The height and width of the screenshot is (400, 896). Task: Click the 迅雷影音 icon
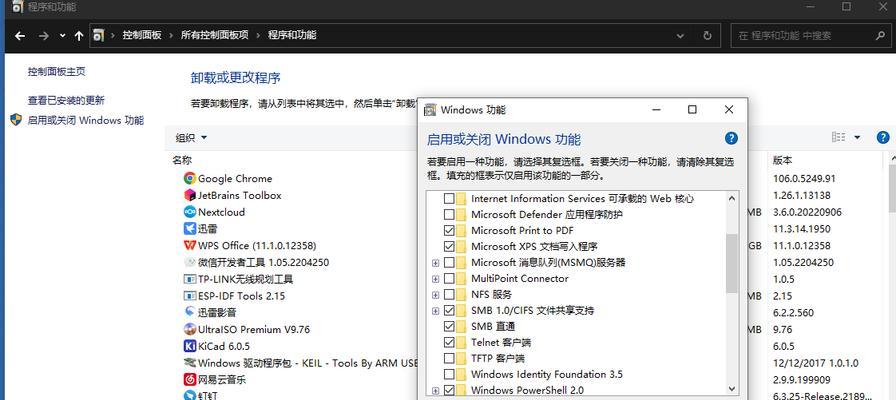click(x=190, y=313)
